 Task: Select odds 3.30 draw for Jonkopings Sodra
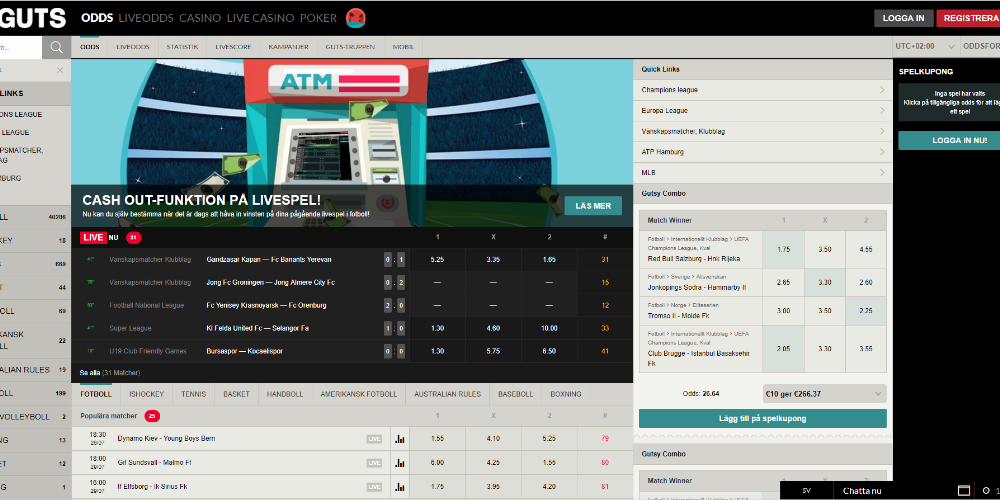[x=825, y=283]
